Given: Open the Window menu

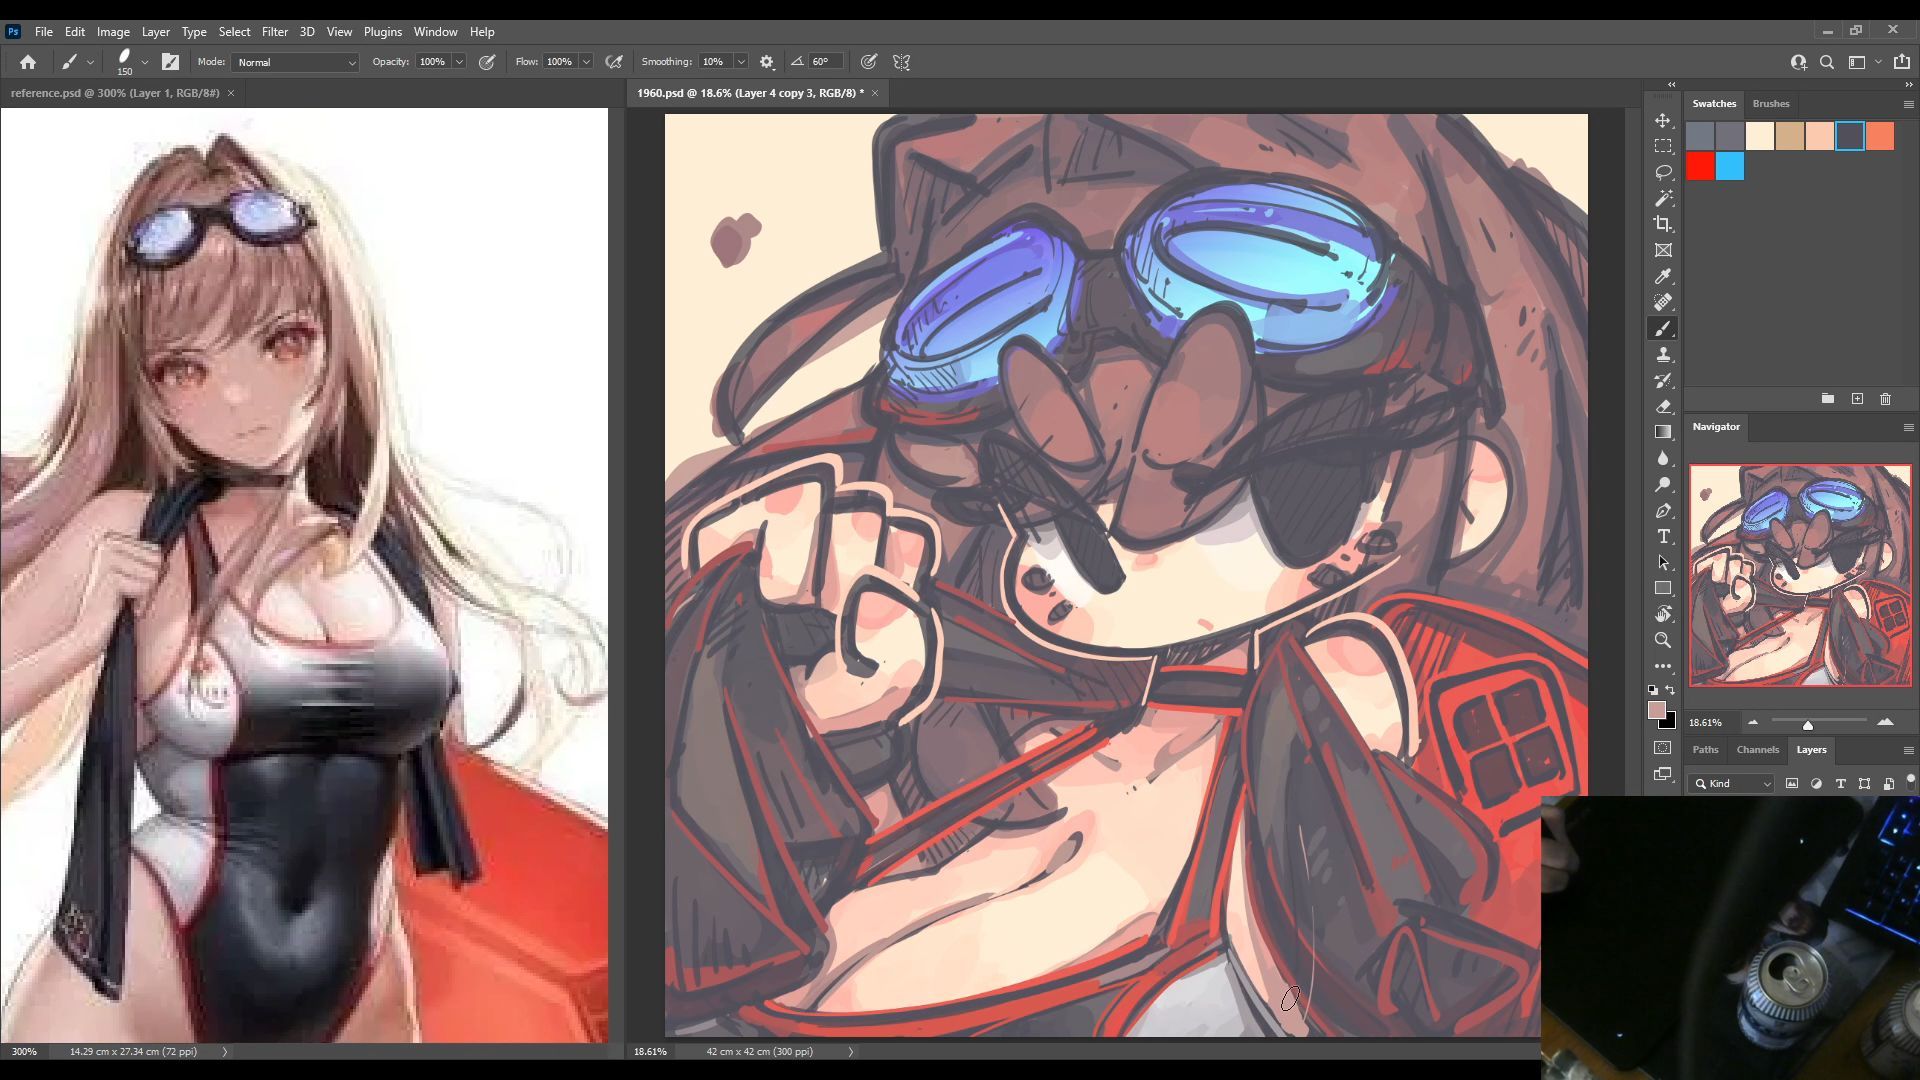Looking at the screenshot, I should (435, 32).
